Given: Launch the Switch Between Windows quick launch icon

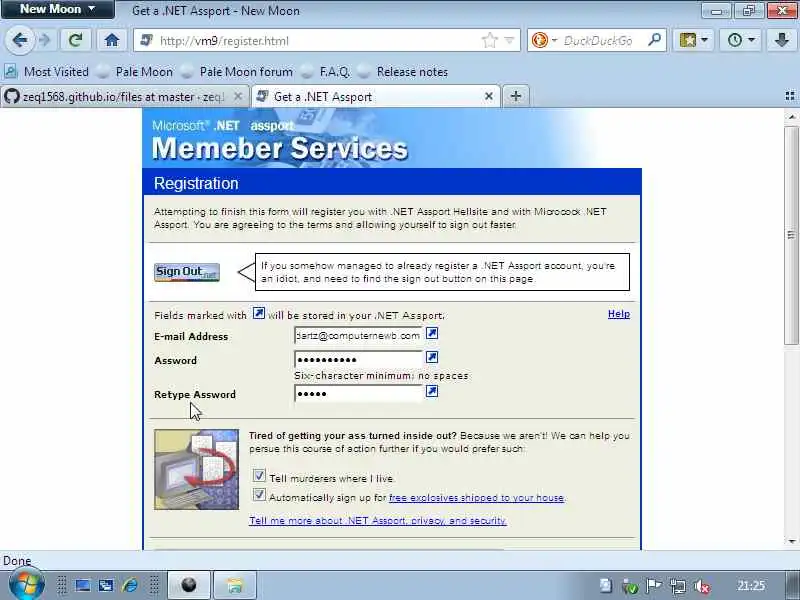Looking at the screenshot, I should pos(106,585).
